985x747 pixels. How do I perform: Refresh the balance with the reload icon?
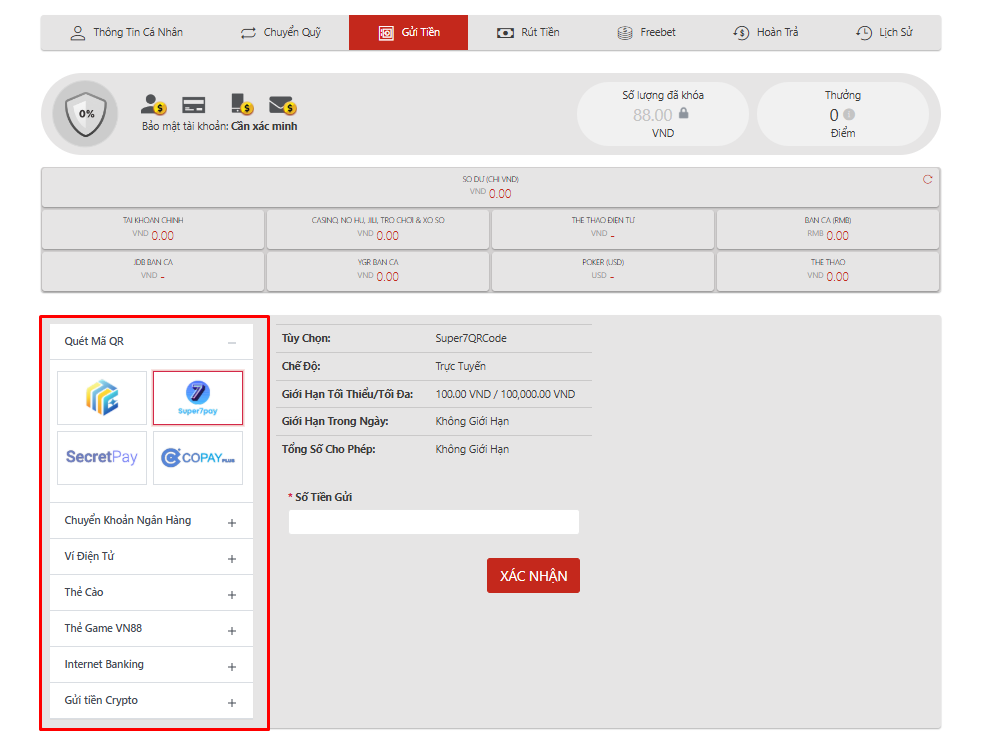coord(927,180)
